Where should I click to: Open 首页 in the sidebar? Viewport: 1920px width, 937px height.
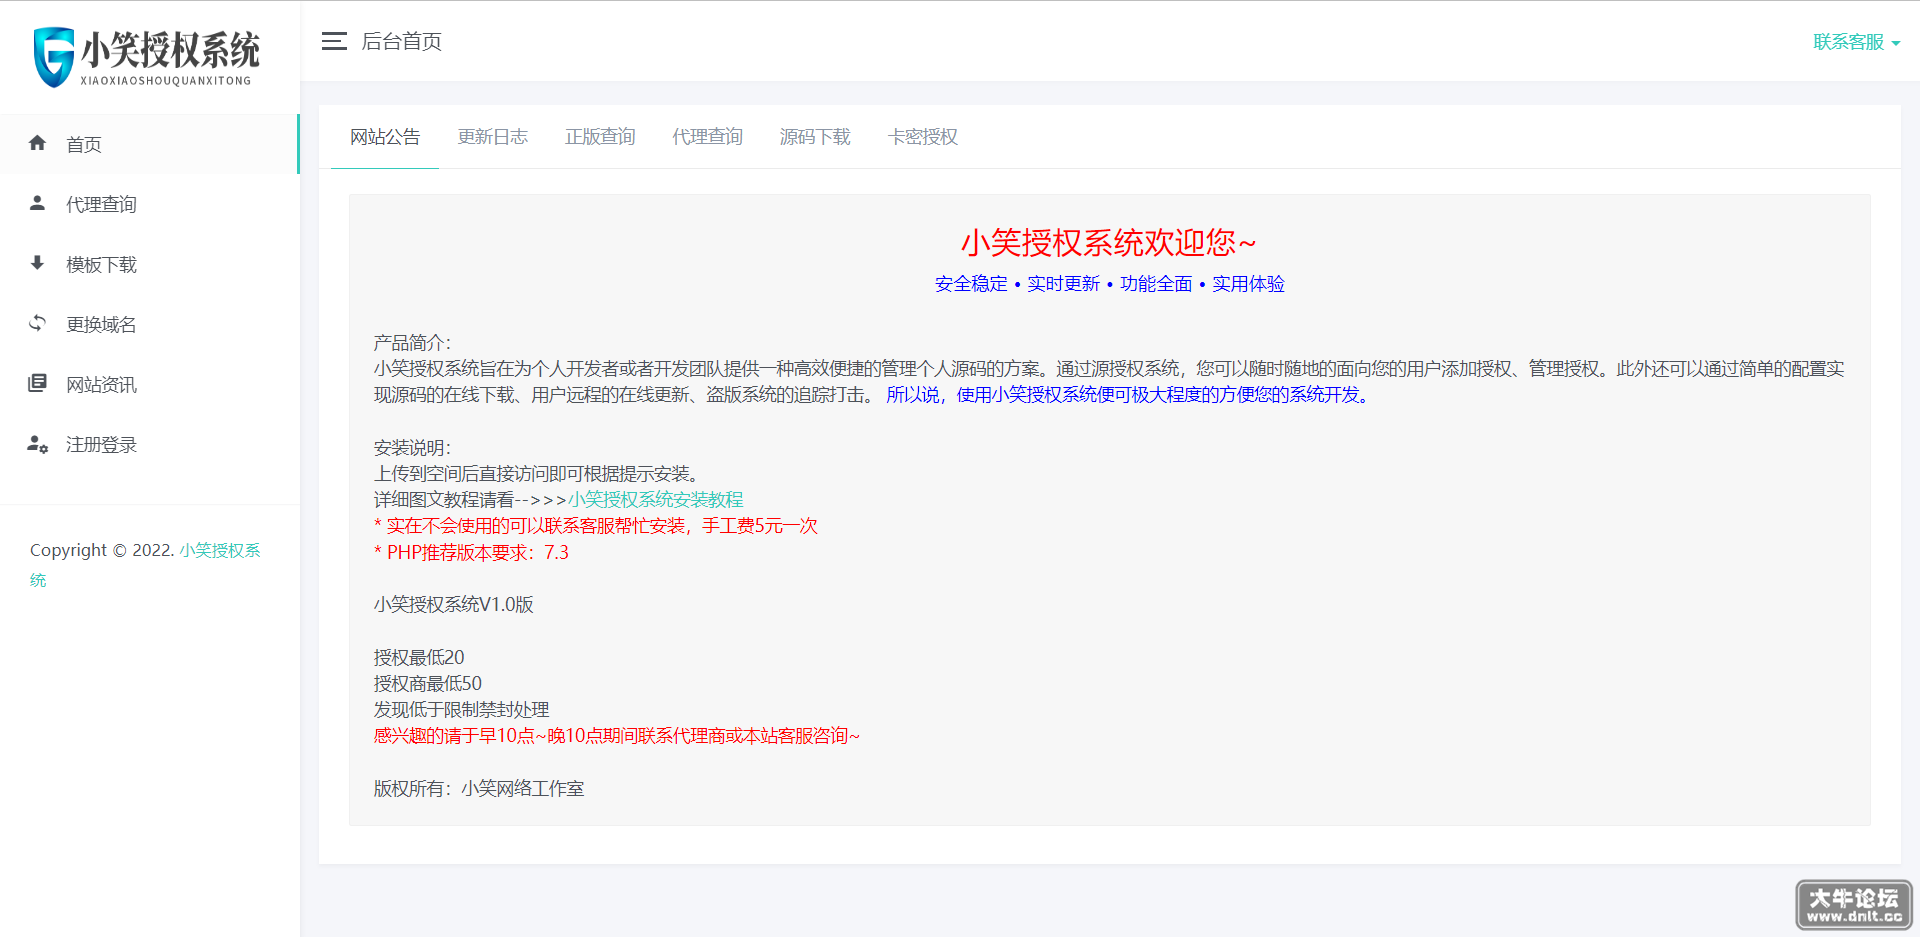[x=150, y=144]
